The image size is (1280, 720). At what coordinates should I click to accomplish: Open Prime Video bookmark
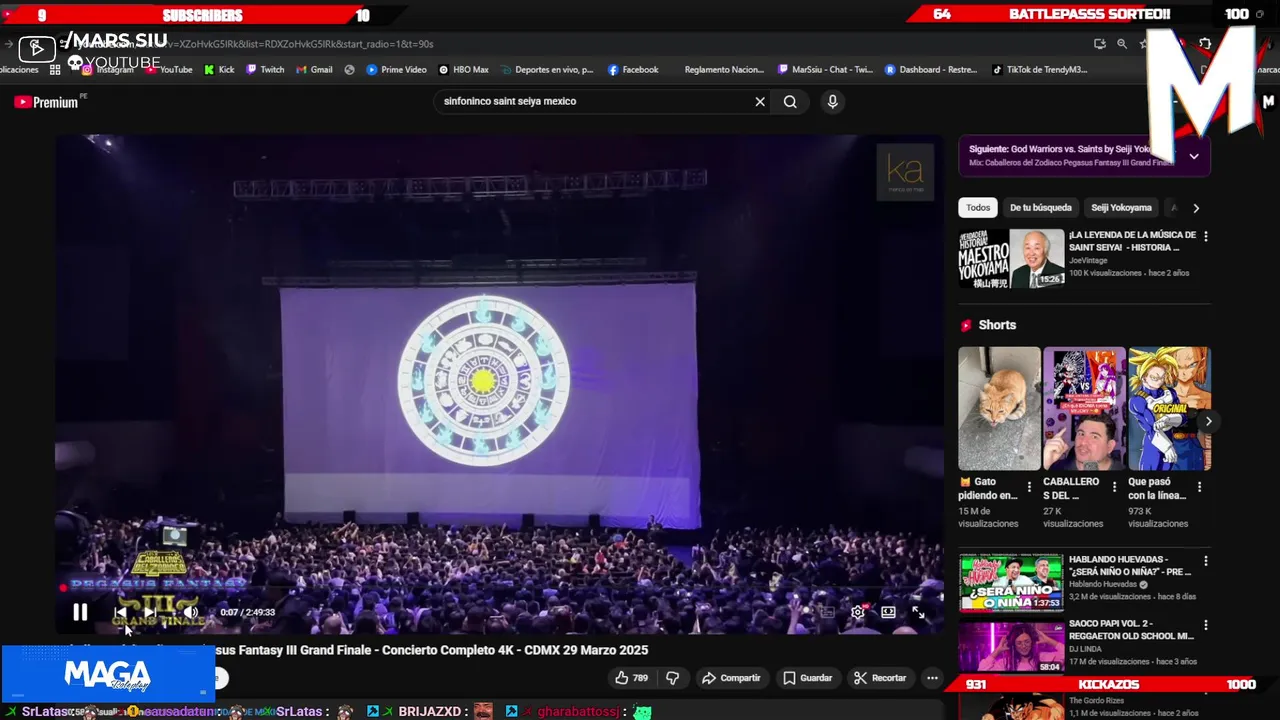point(396,70)
